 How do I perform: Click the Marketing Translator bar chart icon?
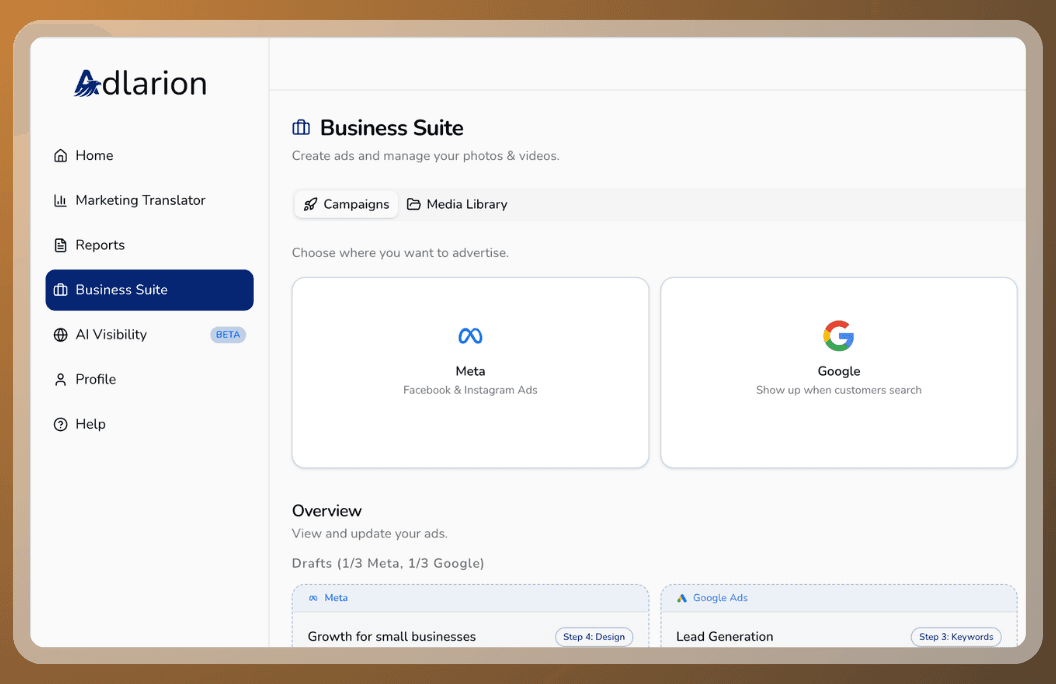tap(61, 201)
